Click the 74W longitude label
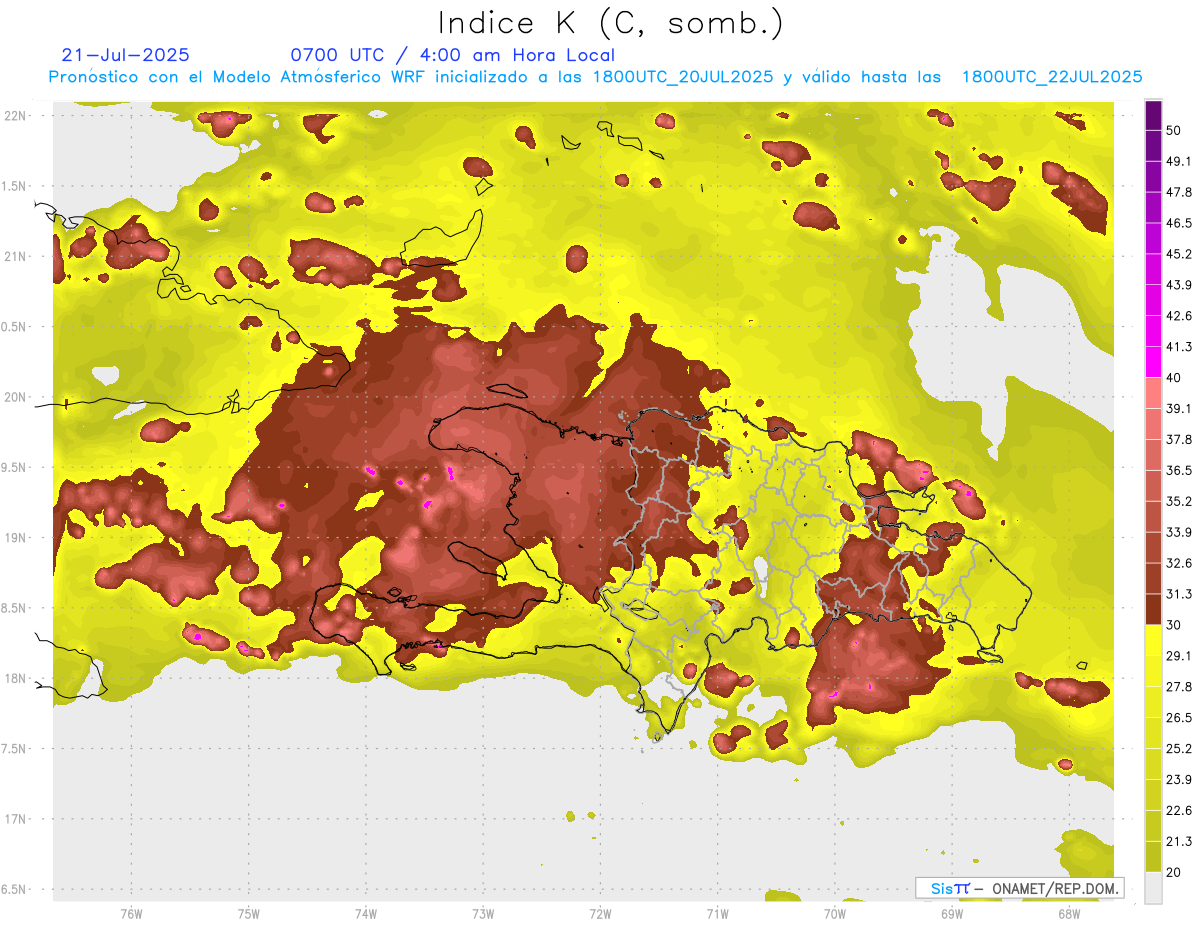 coord(366,913)
